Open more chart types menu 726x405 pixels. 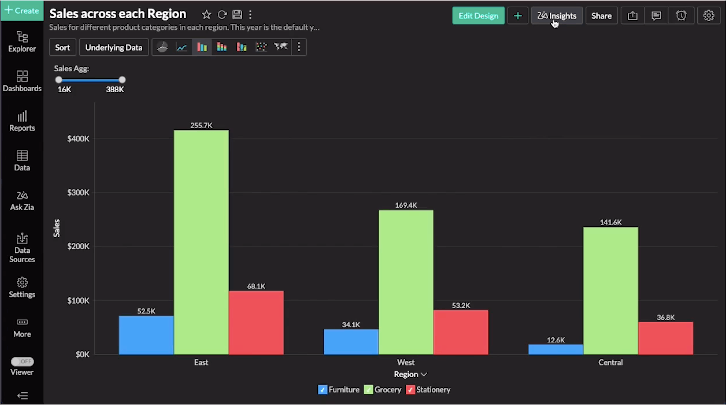(x=299, y=47)
